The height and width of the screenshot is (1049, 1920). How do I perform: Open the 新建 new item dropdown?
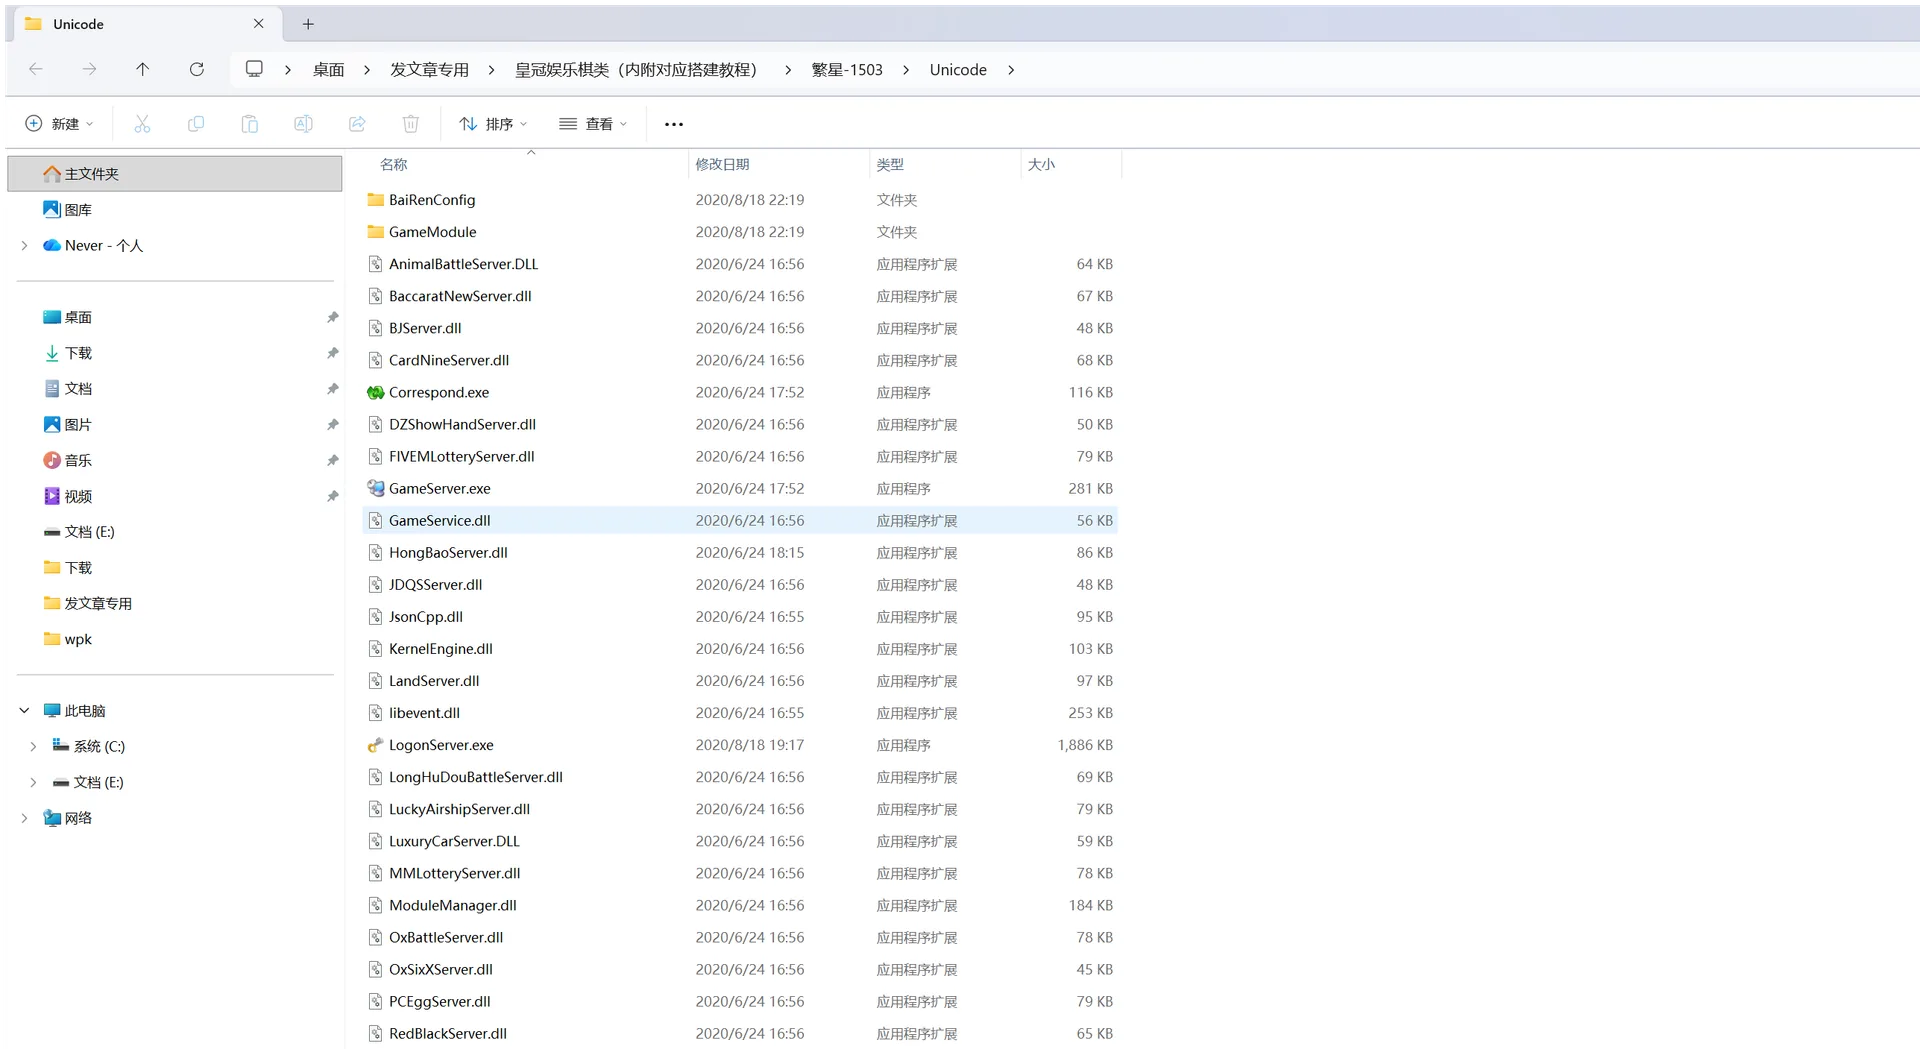(60, 124)
